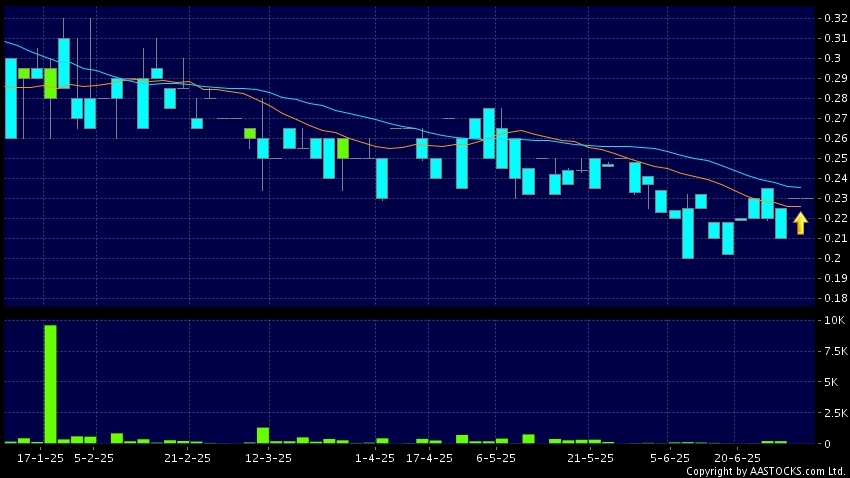Screen dimensions: 850x478
Task: Click the 0.29 price level label
Action: 835,79
